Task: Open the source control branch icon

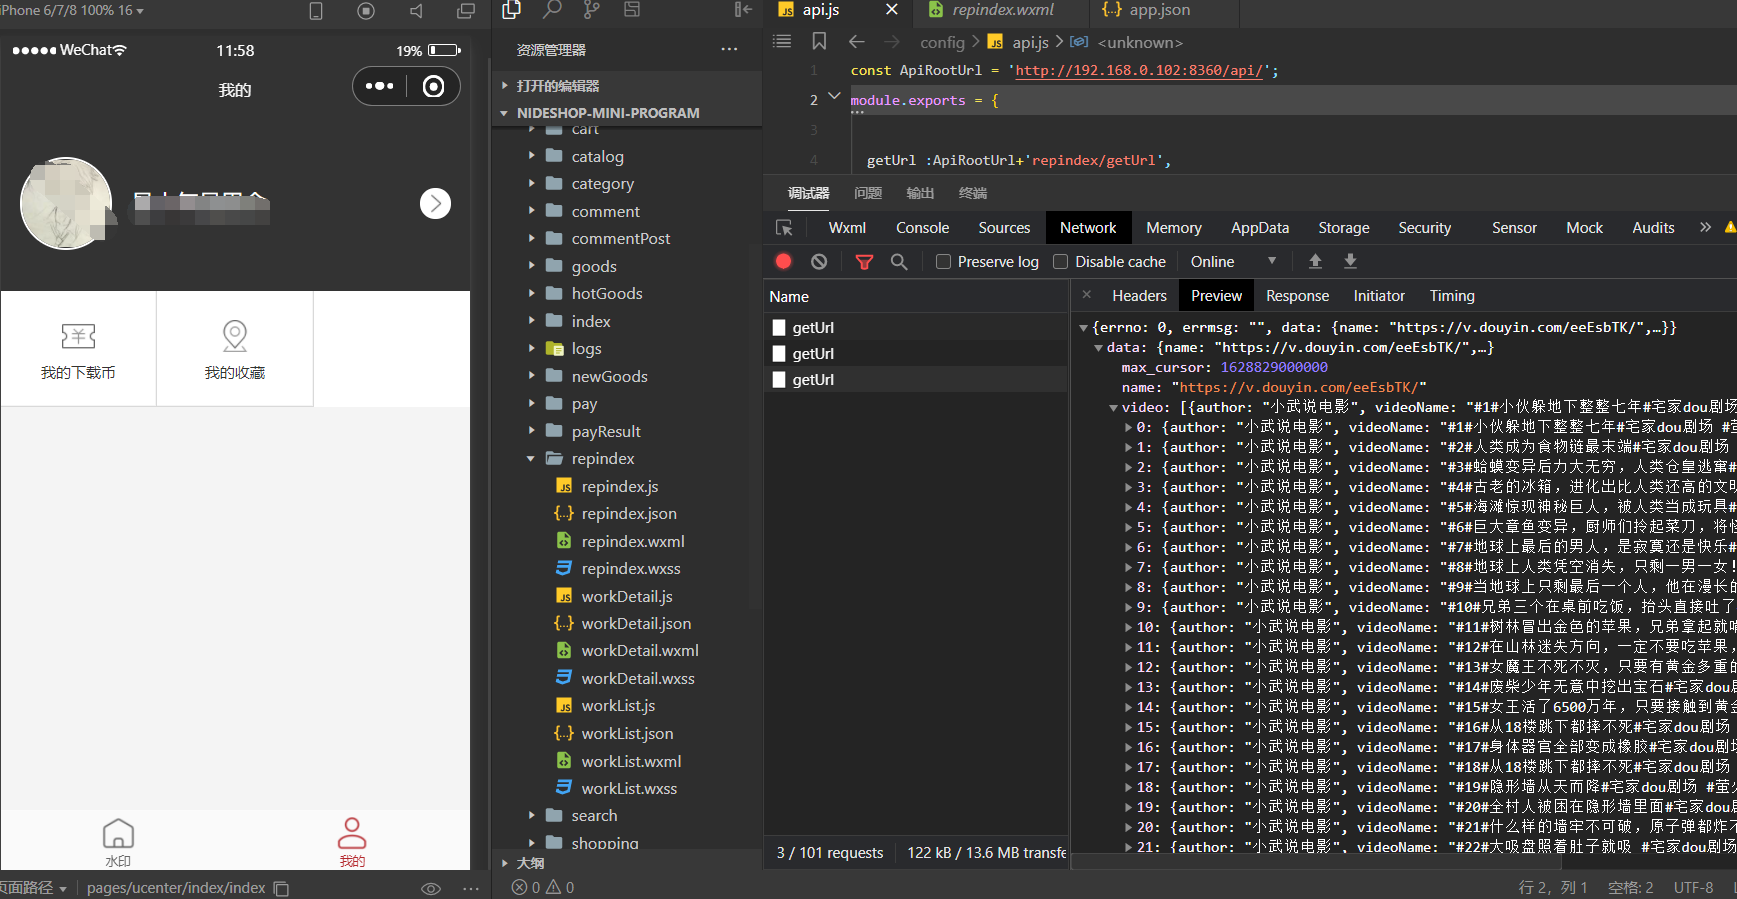Action: pos(592,10)
